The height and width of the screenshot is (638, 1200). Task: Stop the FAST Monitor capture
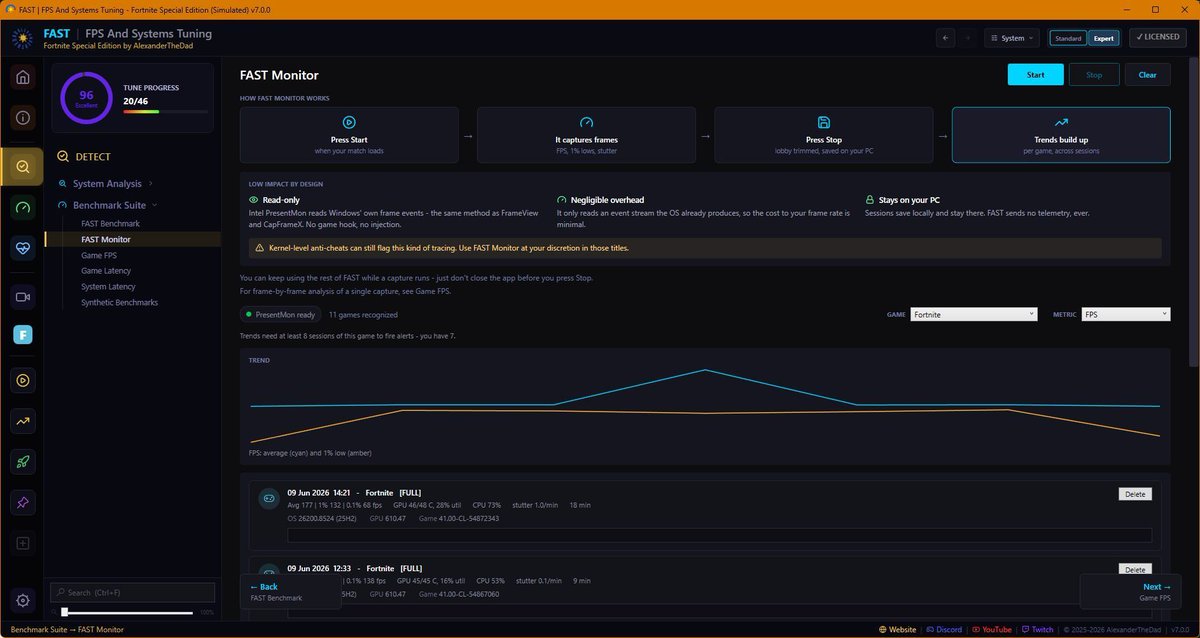coord(1094,75)
